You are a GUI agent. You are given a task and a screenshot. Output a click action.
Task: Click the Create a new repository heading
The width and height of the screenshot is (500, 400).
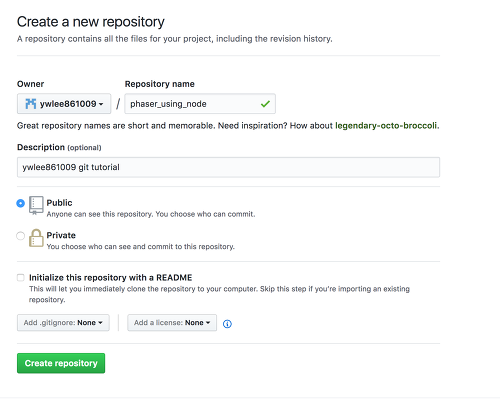91,22
